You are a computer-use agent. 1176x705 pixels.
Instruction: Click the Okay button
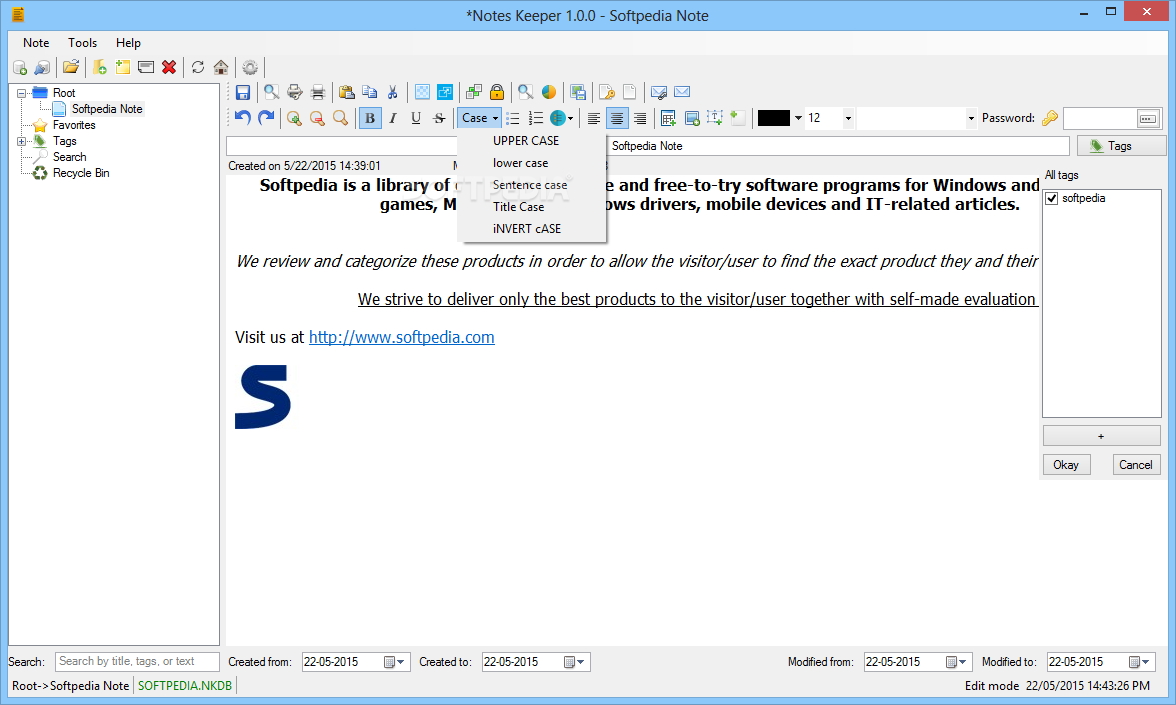(1066, 465)
